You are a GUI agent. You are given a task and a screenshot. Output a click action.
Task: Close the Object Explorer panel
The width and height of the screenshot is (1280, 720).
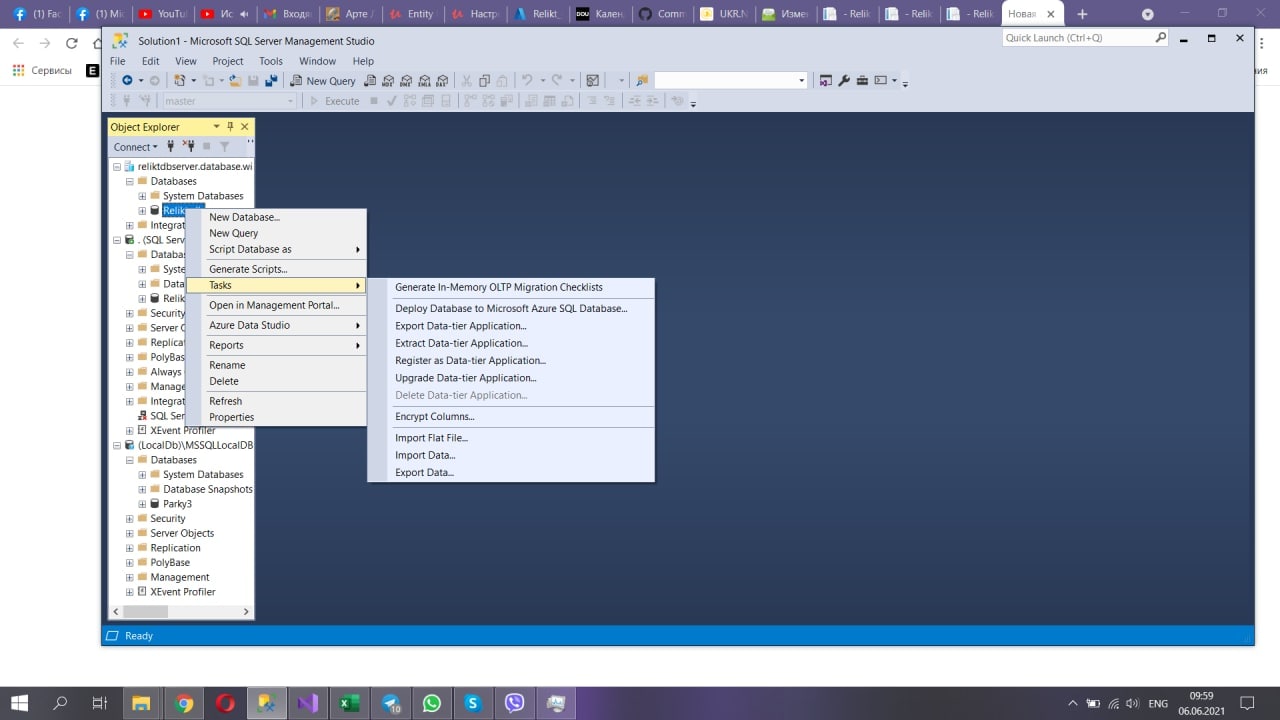coord(245,127)
